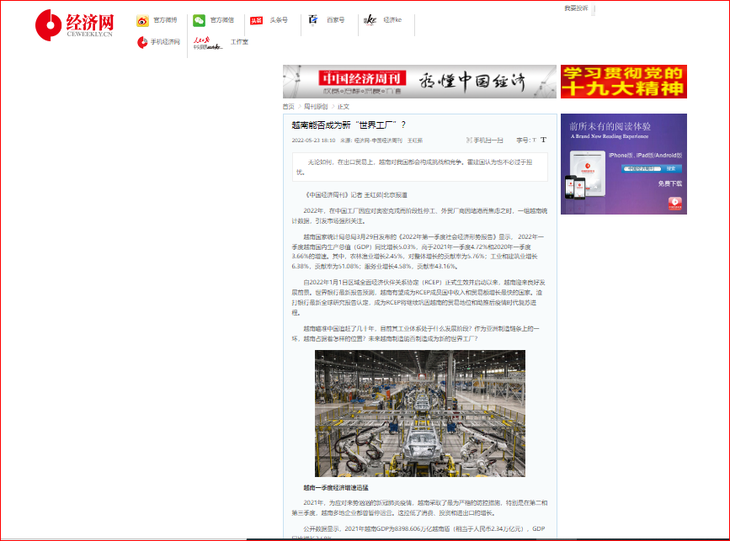Click the 经济网 CEWEEKLY.CN logo
The height and width of the screenshot is (541, 730).
[74, 25]
